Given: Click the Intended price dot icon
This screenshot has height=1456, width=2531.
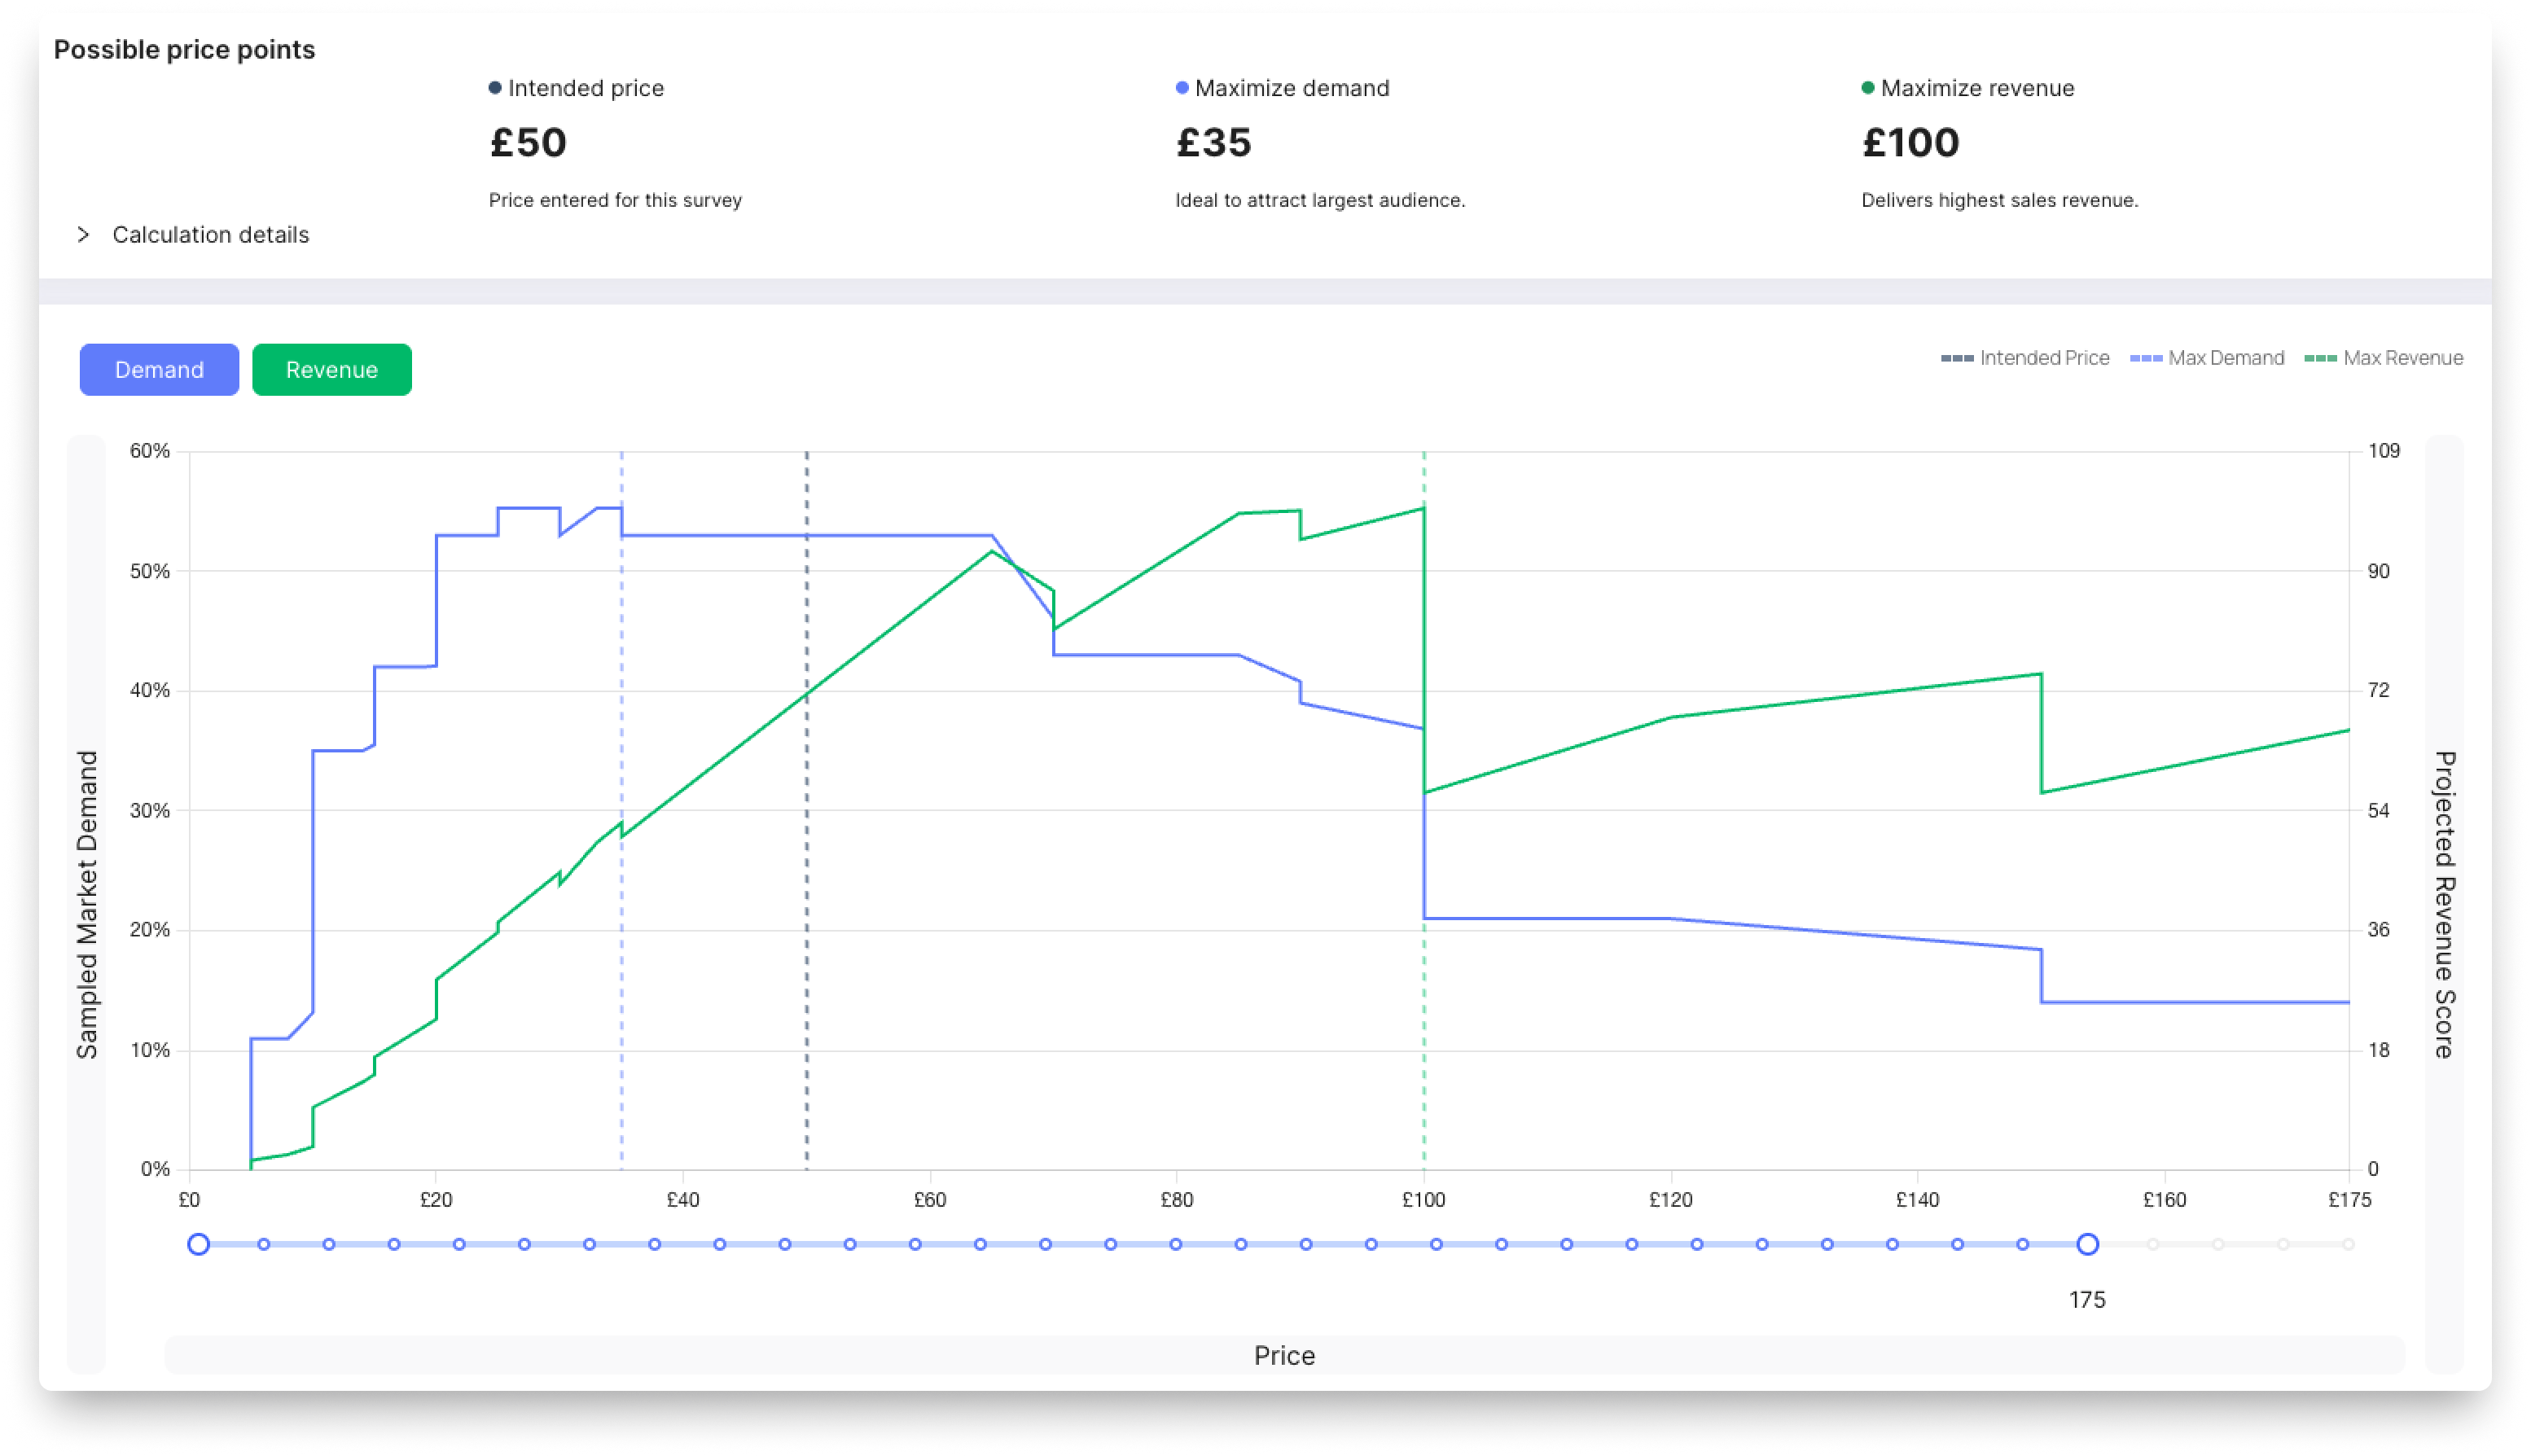Looking at the screenshot, I should click(x=494, y=88).
